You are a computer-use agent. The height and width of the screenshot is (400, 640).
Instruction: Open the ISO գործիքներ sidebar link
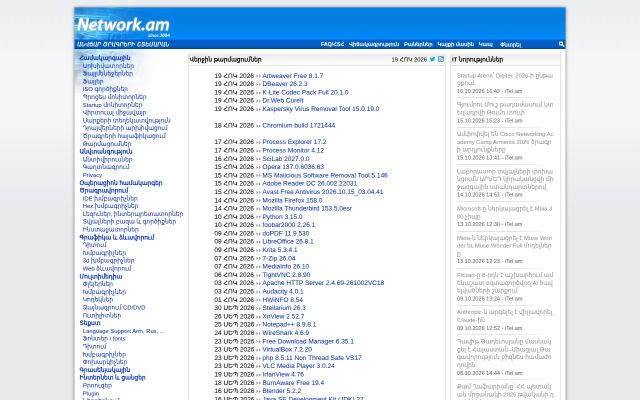pos(105,89)
